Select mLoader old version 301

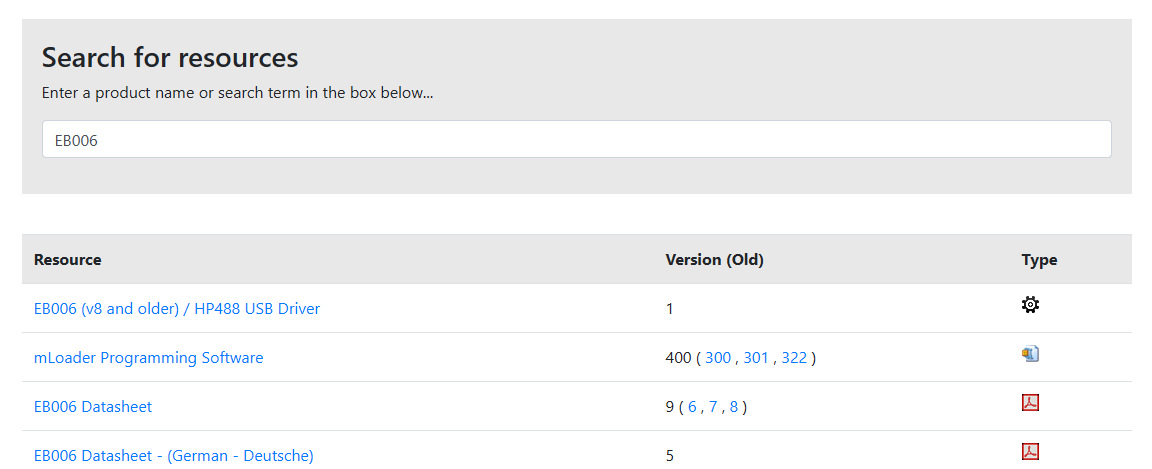756,358
